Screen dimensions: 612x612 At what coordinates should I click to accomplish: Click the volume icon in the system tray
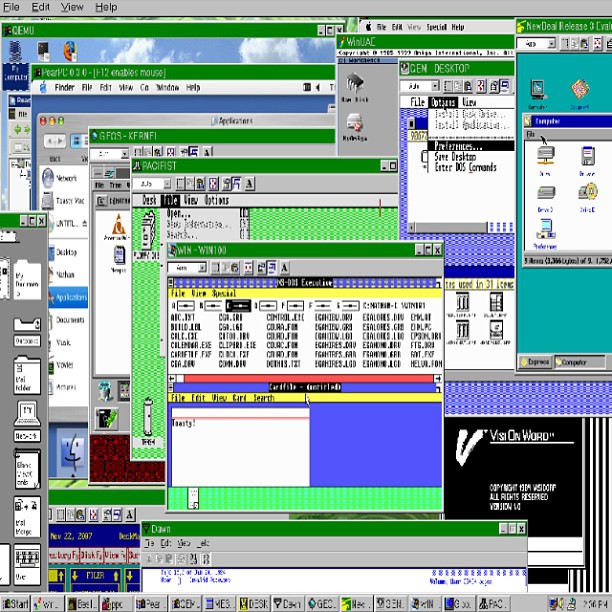(x=560, y=604)
